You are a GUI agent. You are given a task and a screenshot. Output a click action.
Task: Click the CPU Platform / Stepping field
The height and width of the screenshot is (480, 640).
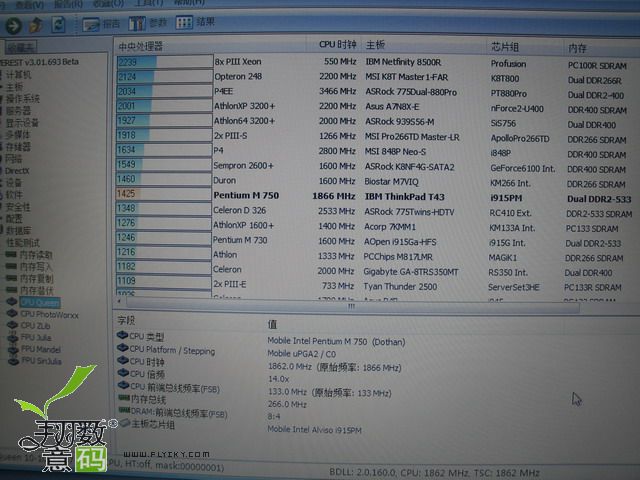172,350
